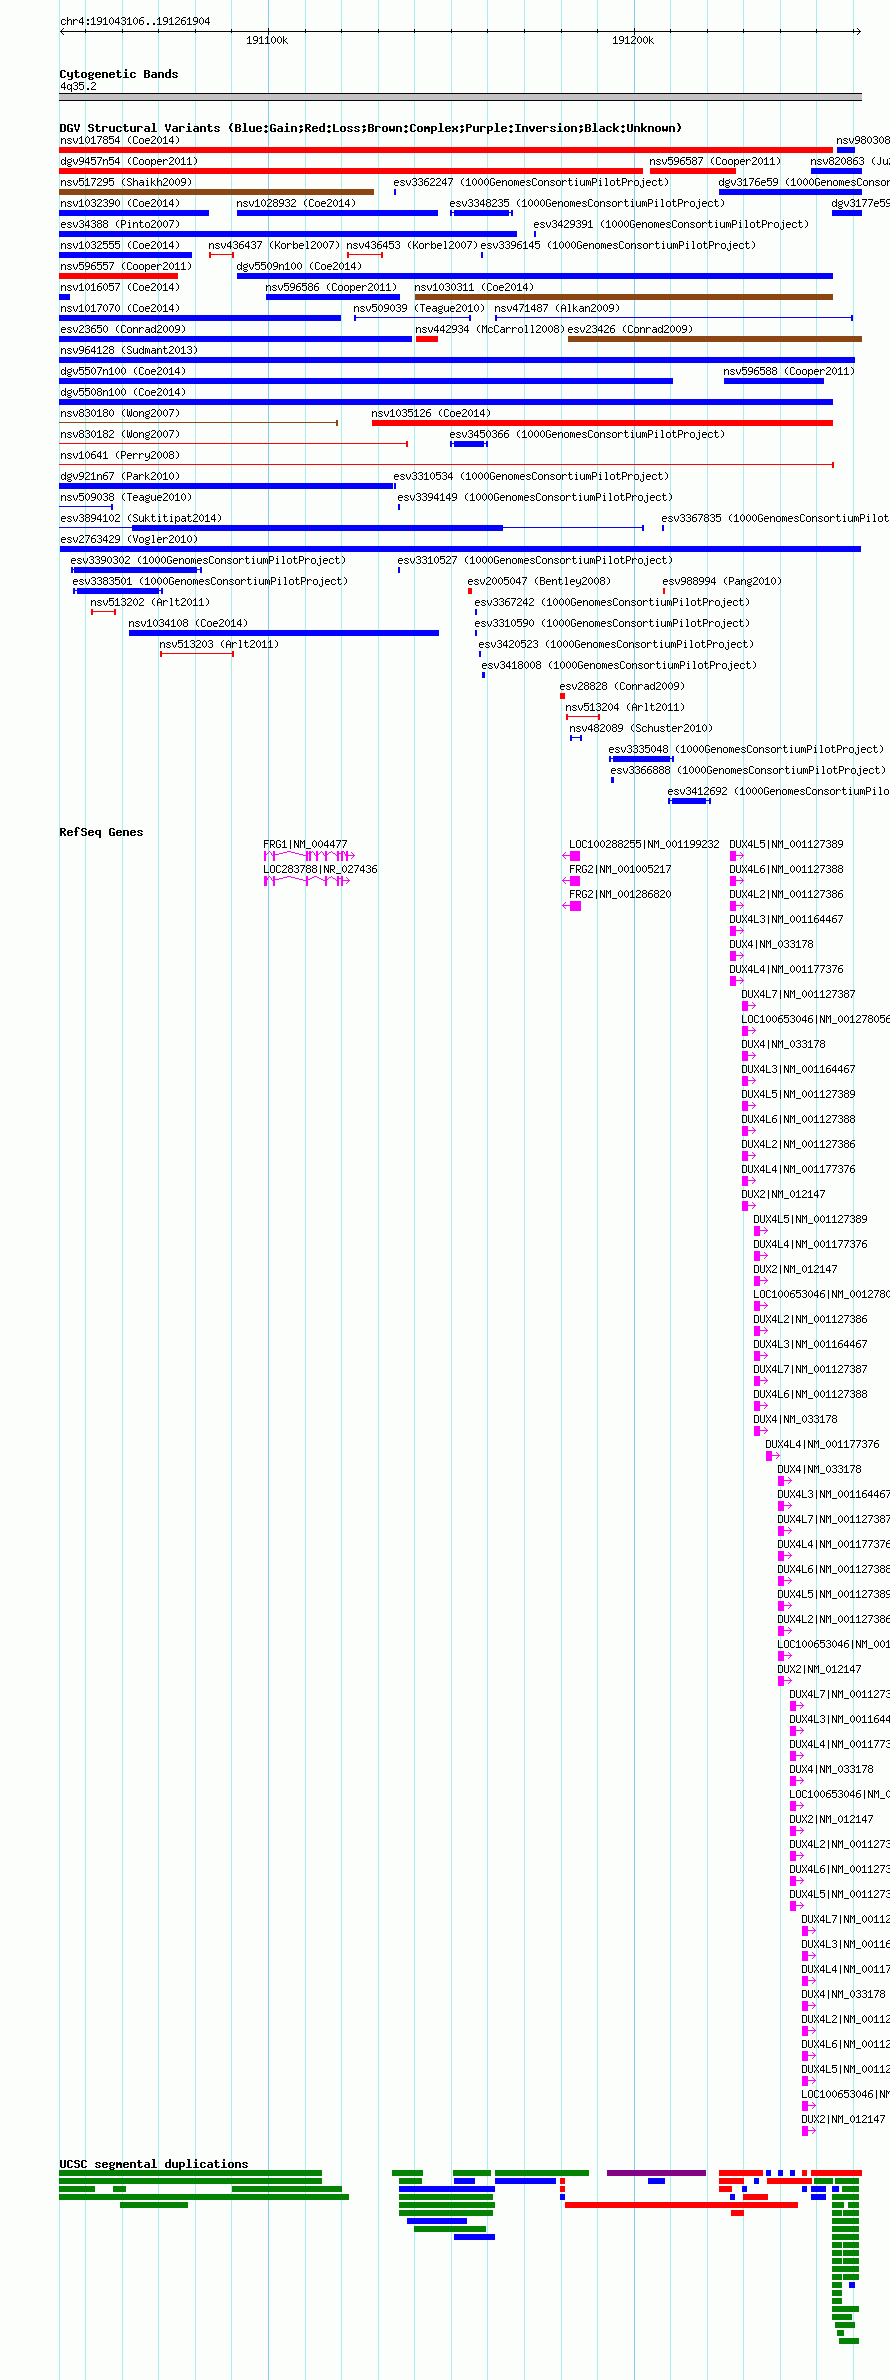Viewport: 890px width, 2380px height.
Task: Click the purple segmental duplication bar
Action: [656, 2173]
